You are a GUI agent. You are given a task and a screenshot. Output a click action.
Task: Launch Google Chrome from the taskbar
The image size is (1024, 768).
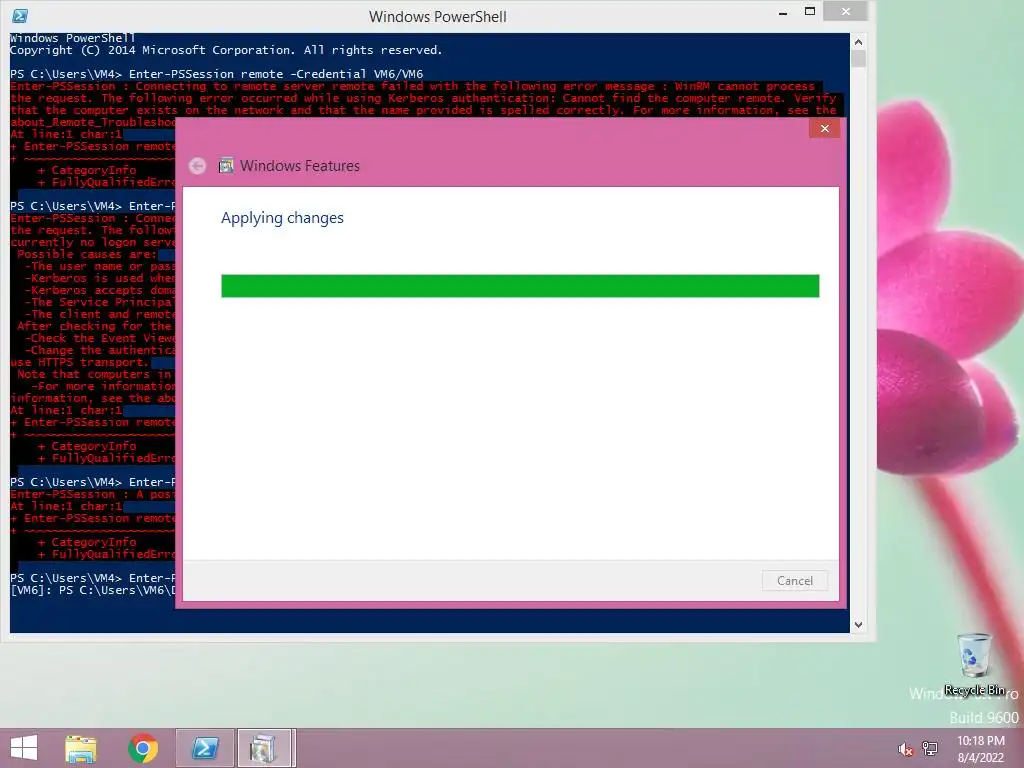[x=143, y=748]
